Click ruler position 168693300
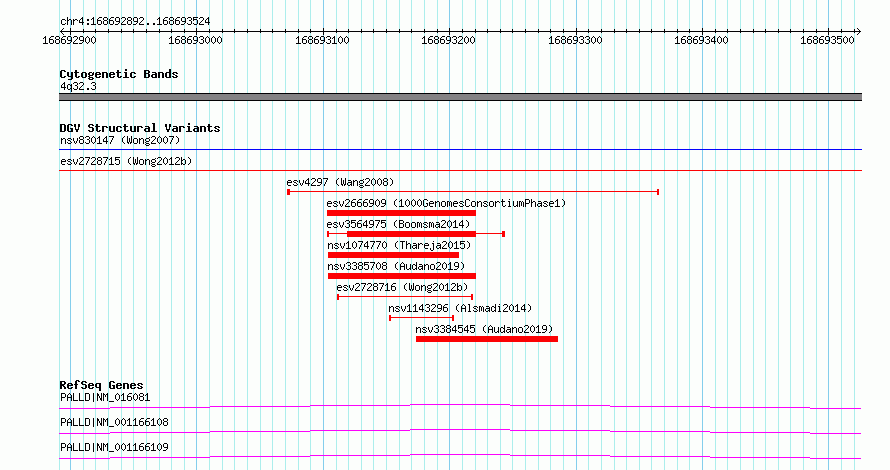The width and height of the screenshot is (890, 470). (x=575, y=40)
